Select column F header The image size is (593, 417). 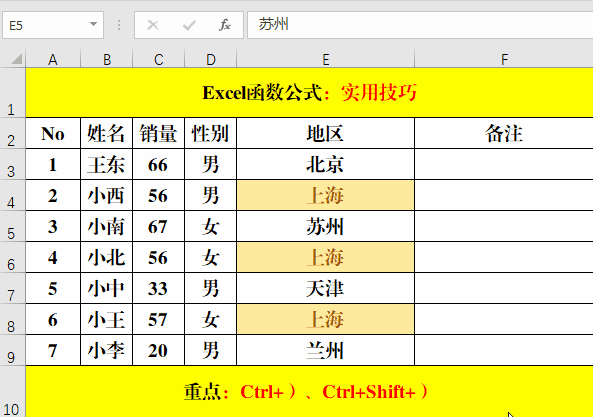point(504,59)
